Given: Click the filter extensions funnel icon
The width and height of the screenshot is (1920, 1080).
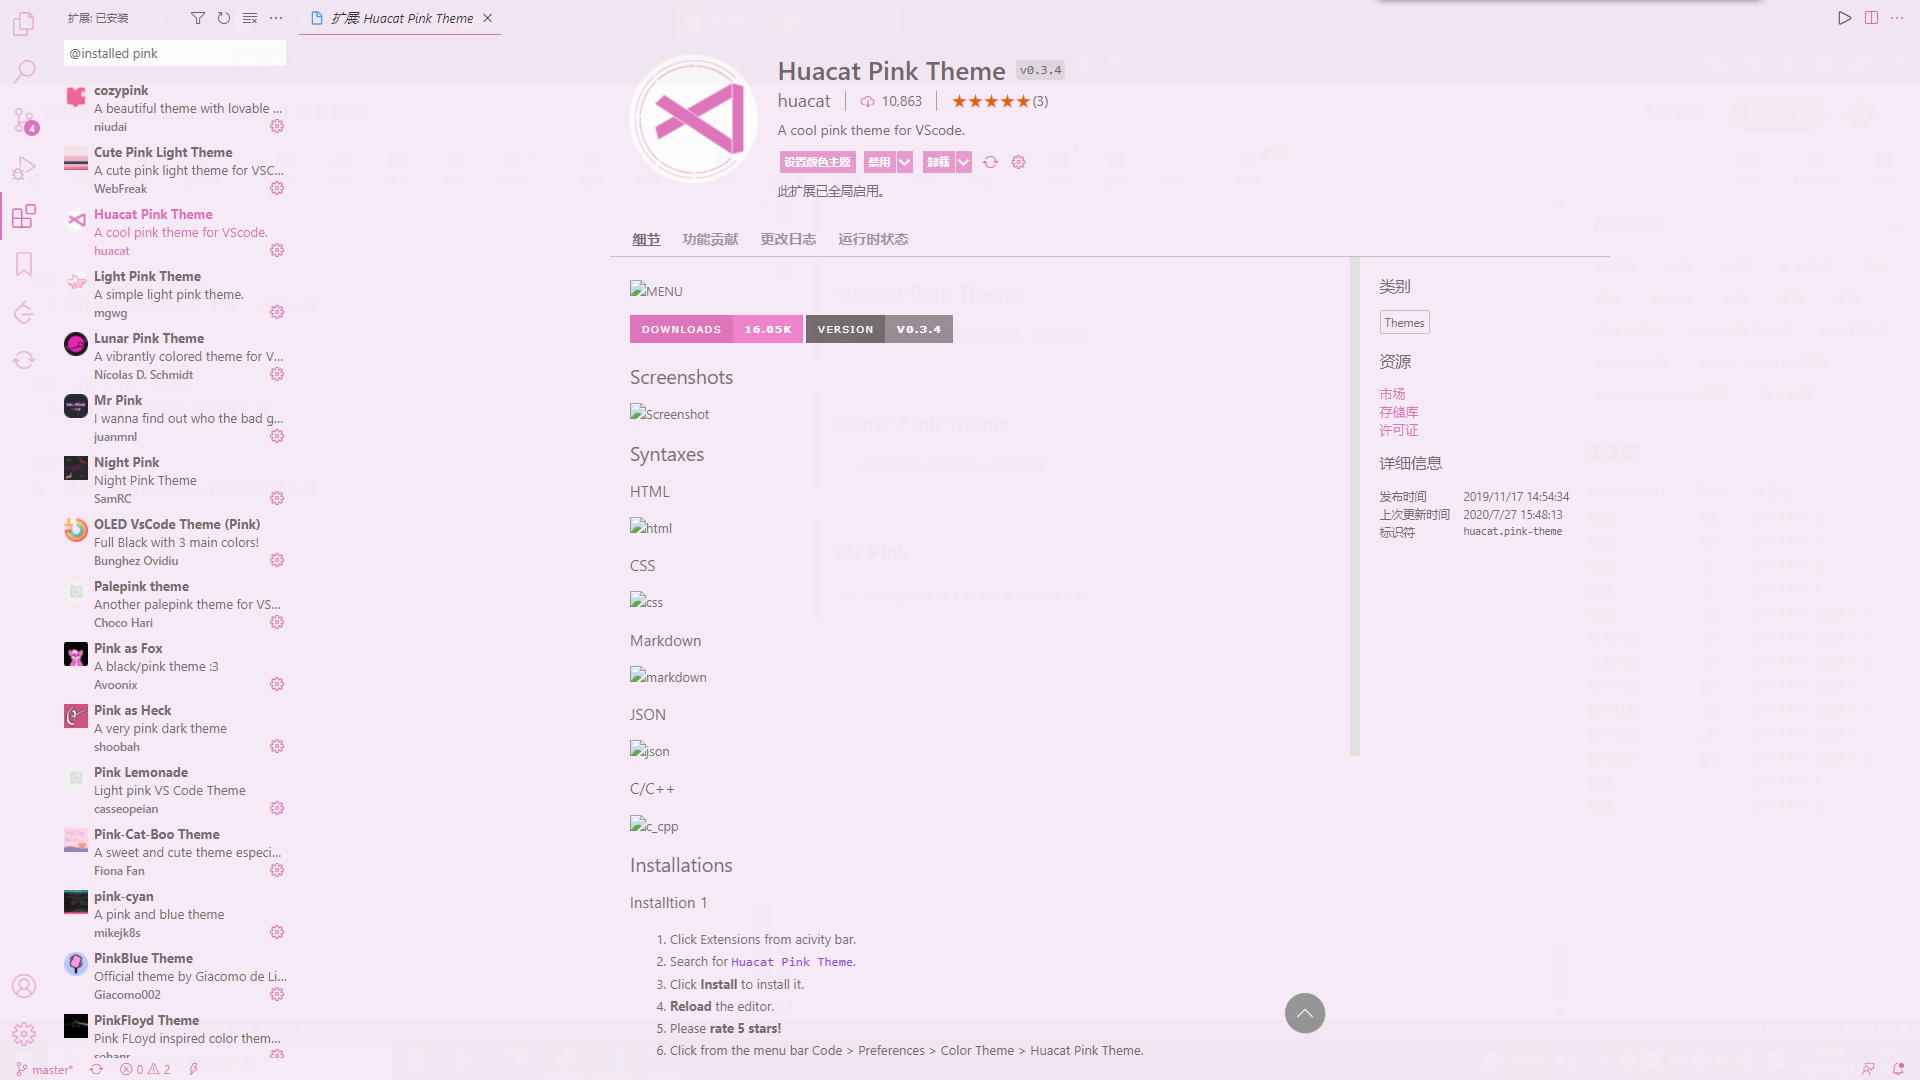Looking at the screenshot, I should (198, 18).
